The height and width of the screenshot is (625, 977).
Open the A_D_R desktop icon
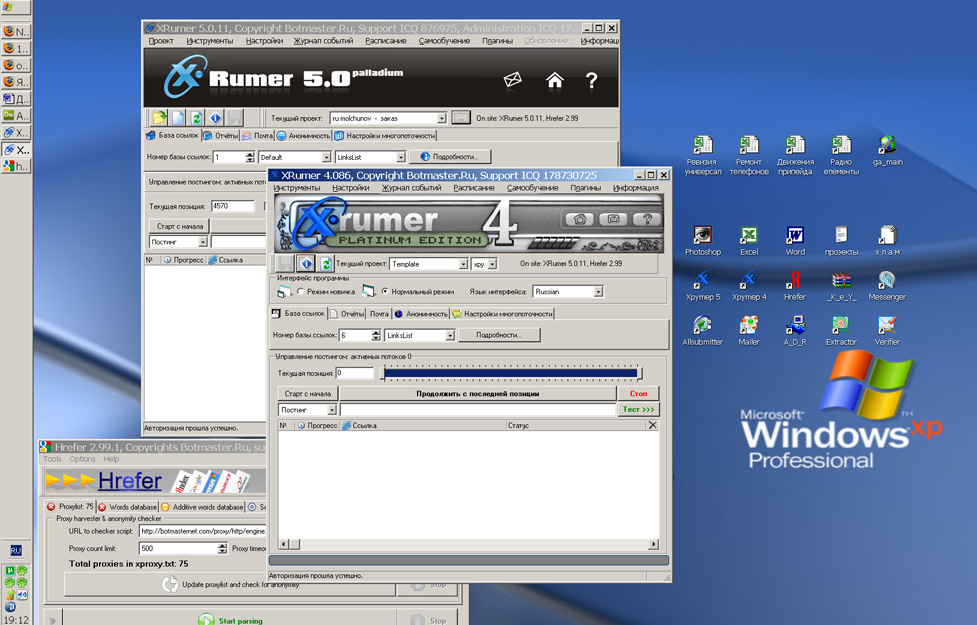795,331
